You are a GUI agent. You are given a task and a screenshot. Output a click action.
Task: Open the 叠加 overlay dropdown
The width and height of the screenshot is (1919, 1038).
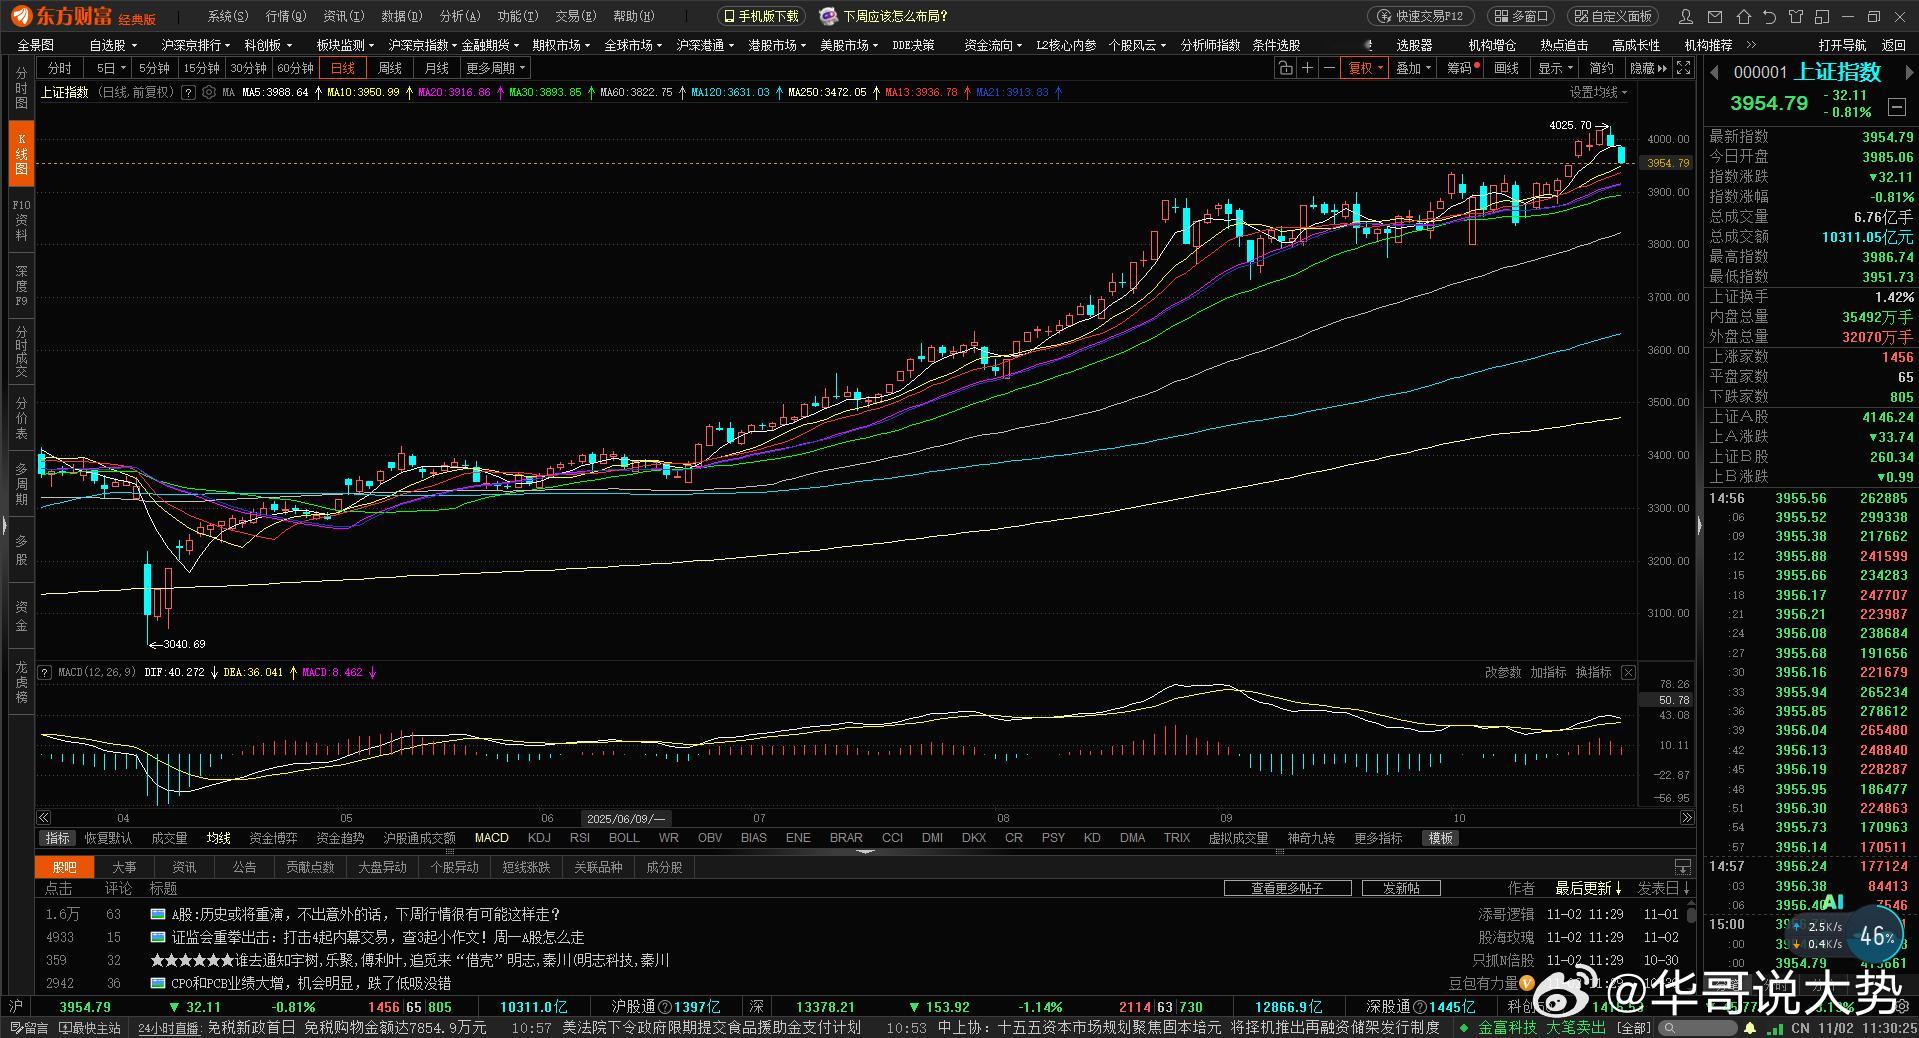pyautogui.click(x=1414, y=68)
